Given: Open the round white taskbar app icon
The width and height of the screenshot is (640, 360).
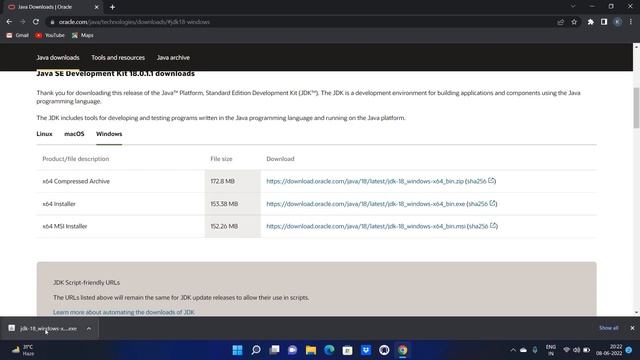Looking at the screenshot, I should point(384,350).
